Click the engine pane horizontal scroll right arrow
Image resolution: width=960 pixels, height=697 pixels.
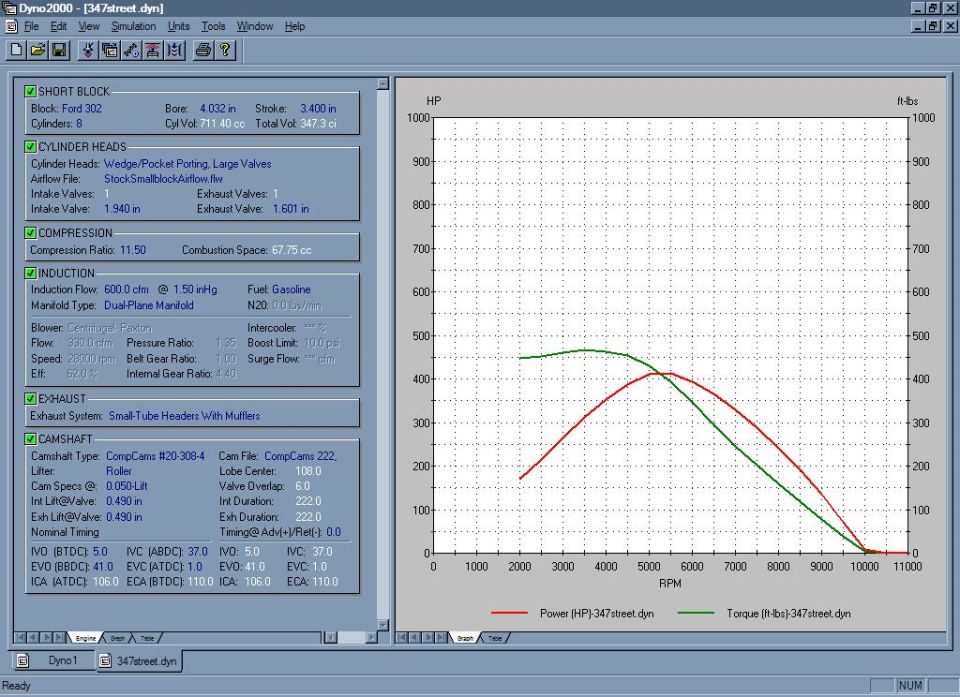[372, 638]
